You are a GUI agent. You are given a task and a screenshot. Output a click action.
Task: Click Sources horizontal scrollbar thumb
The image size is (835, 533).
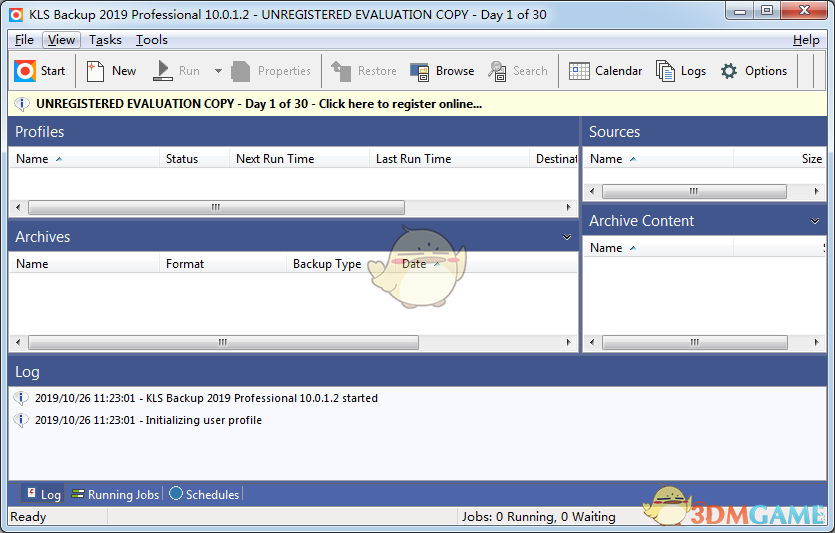tap(694, 191)
